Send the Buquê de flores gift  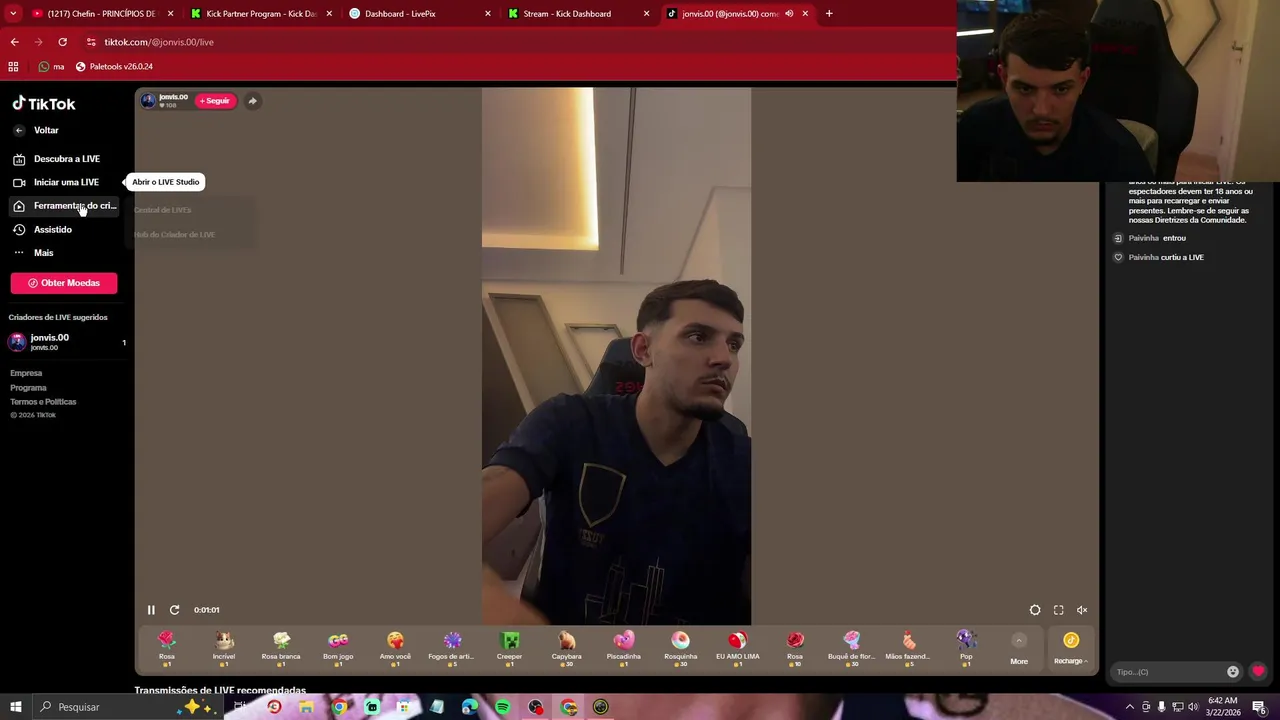(852, 649)
